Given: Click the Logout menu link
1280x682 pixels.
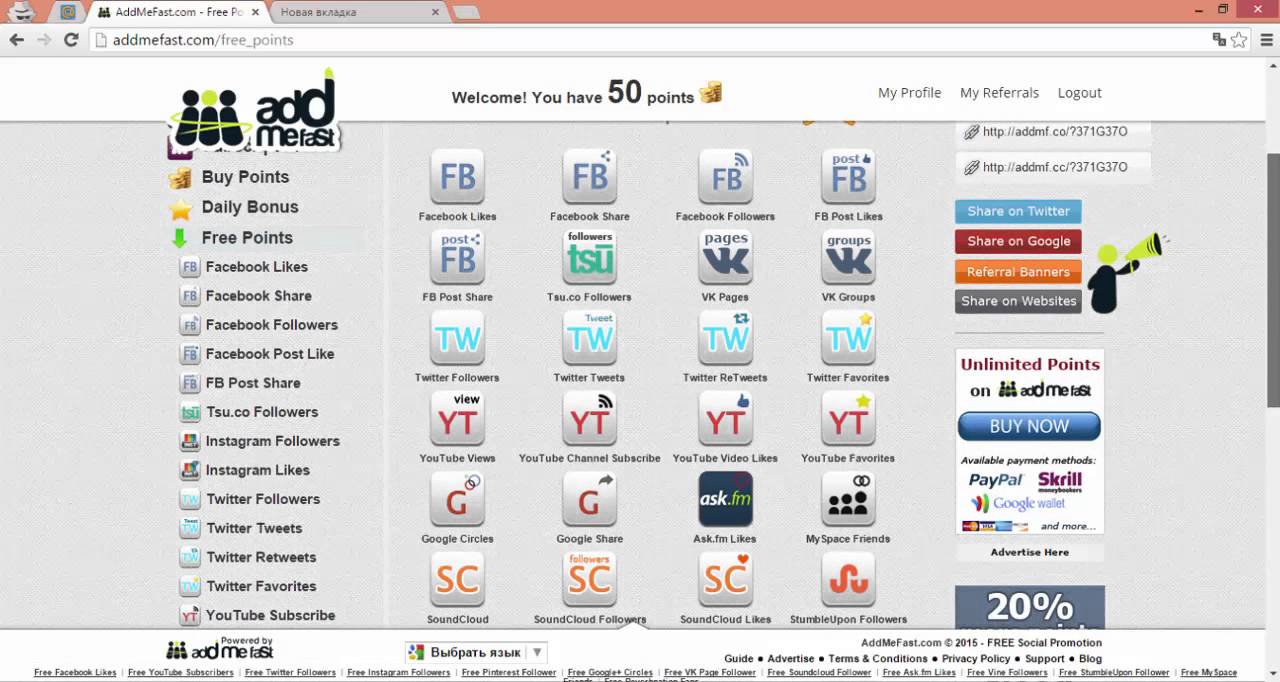Looking at the screenshot, I should [x=1079, y=92].
